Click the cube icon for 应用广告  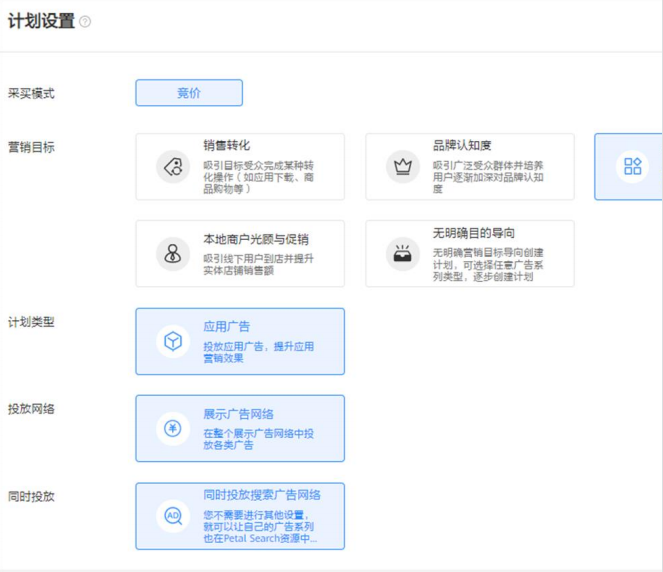173,341
